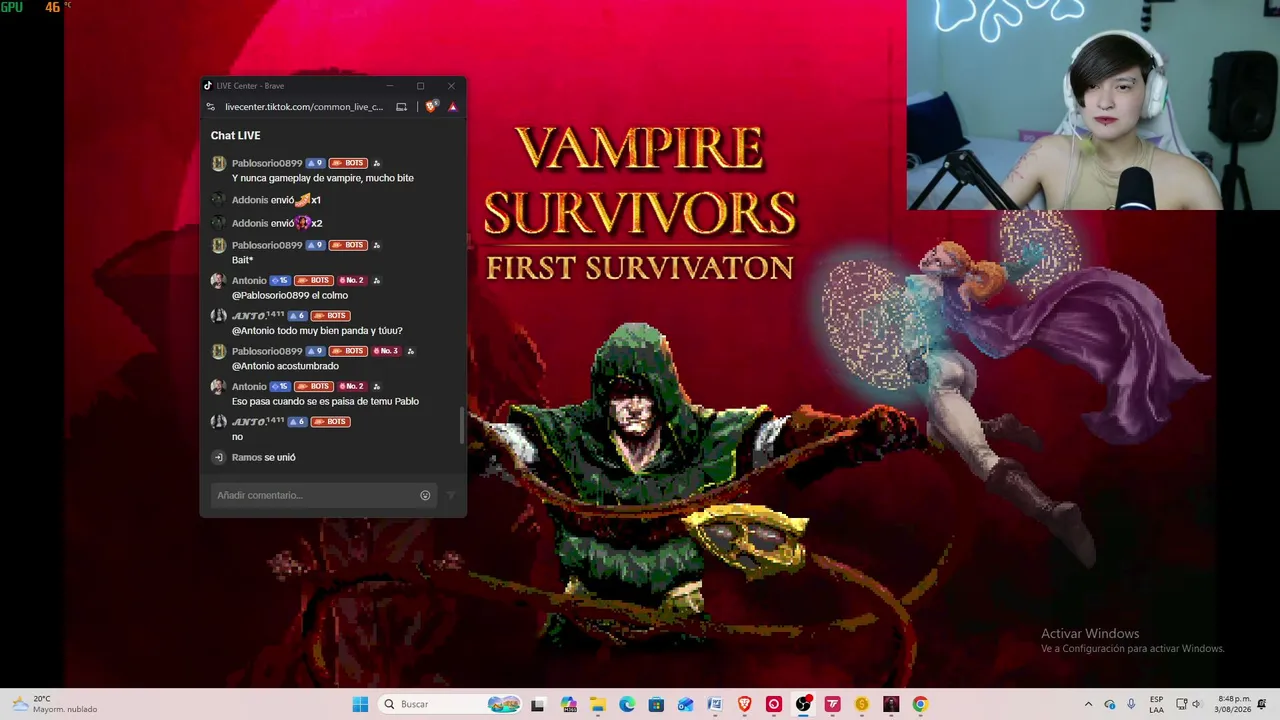Switch to Vampire Survivors in the taskbar
The height and width of the screenshot is (720, 1280).
pyautogui.click(x=891, y=704)
